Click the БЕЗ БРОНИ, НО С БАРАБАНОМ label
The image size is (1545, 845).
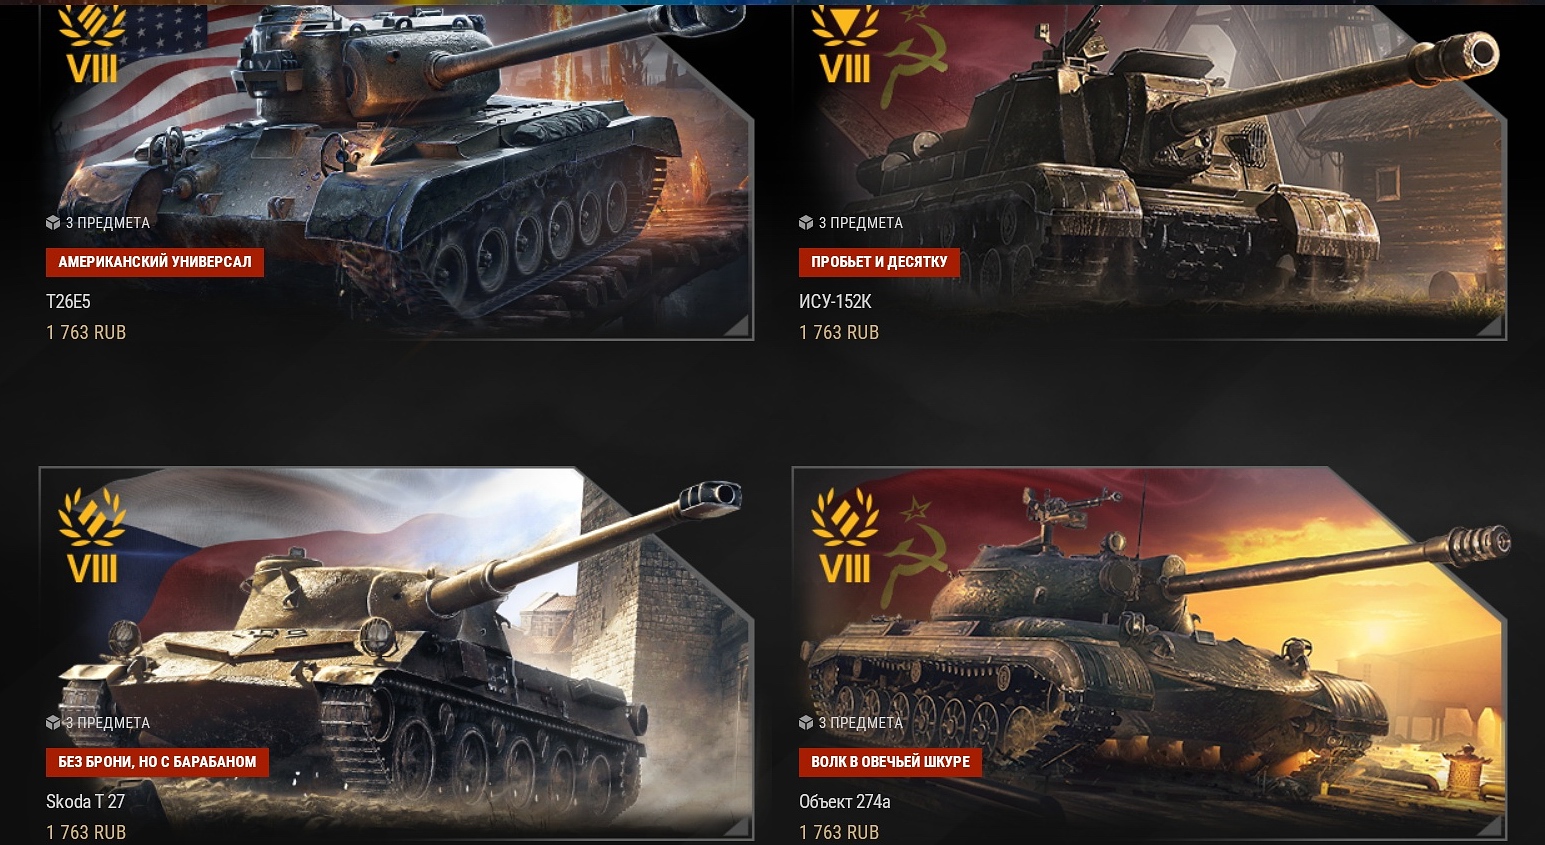[x=157, y=762]
